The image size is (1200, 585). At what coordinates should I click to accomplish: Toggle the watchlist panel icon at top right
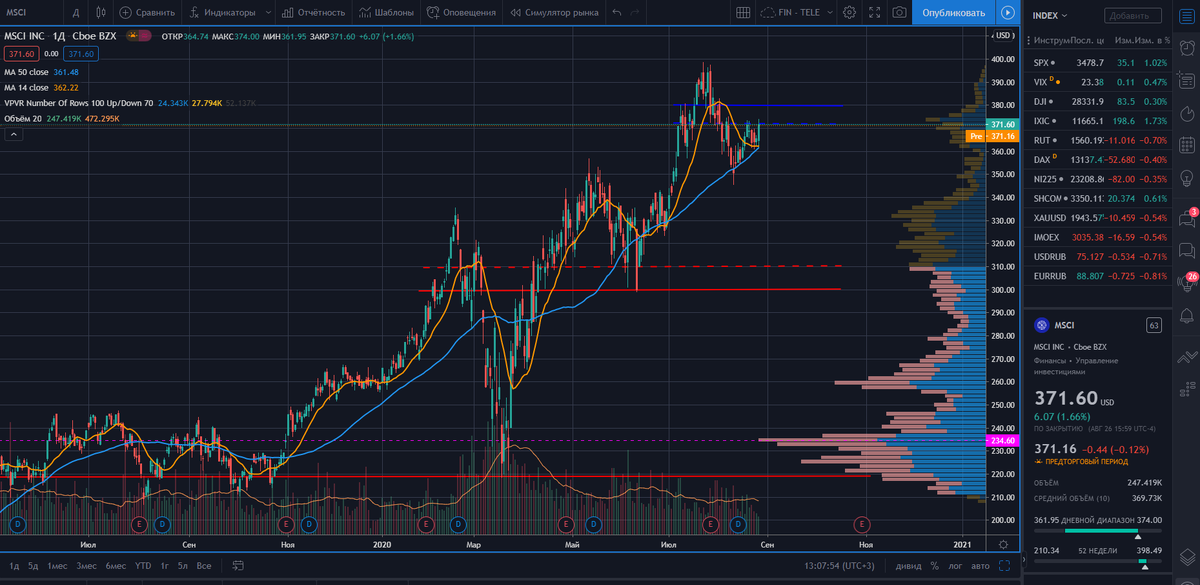[x=1189, y=15]
